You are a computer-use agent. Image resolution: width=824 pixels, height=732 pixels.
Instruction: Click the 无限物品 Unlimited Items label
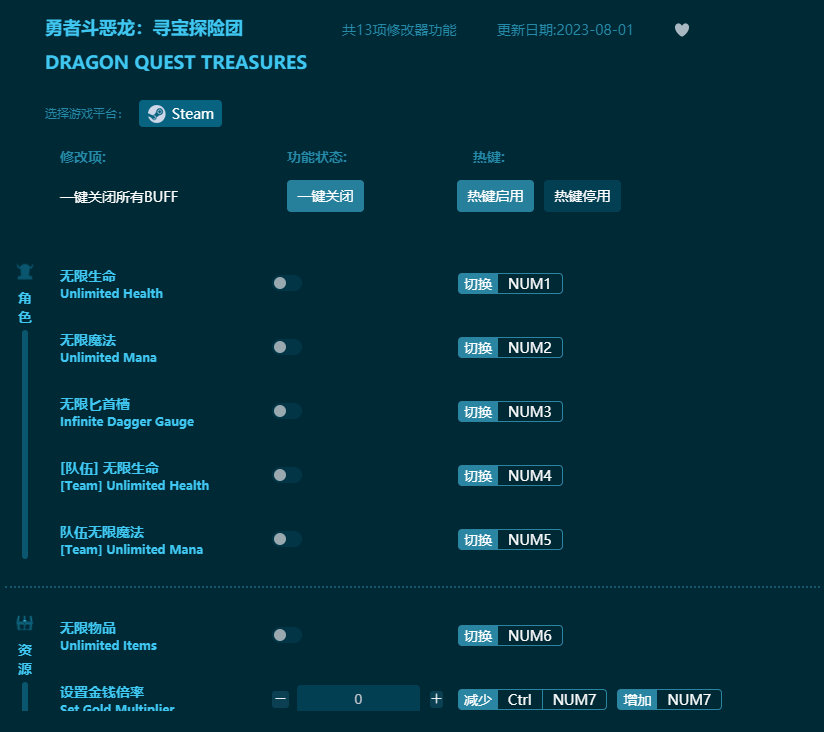tap(108, 637)
